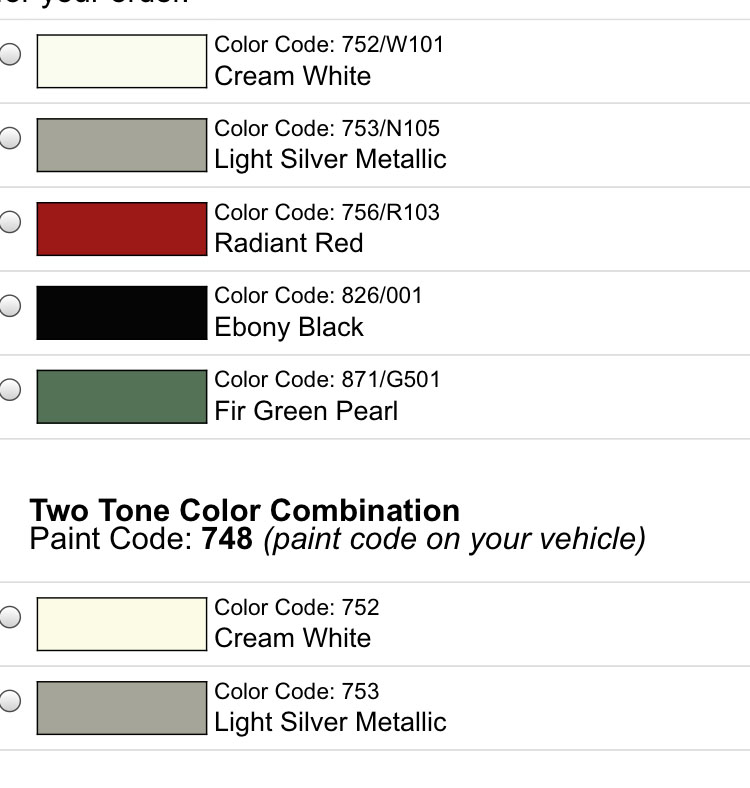This screenshot has height=788, width=750.
Task: Click the Radiant Red color swatch
Action: 120,229
